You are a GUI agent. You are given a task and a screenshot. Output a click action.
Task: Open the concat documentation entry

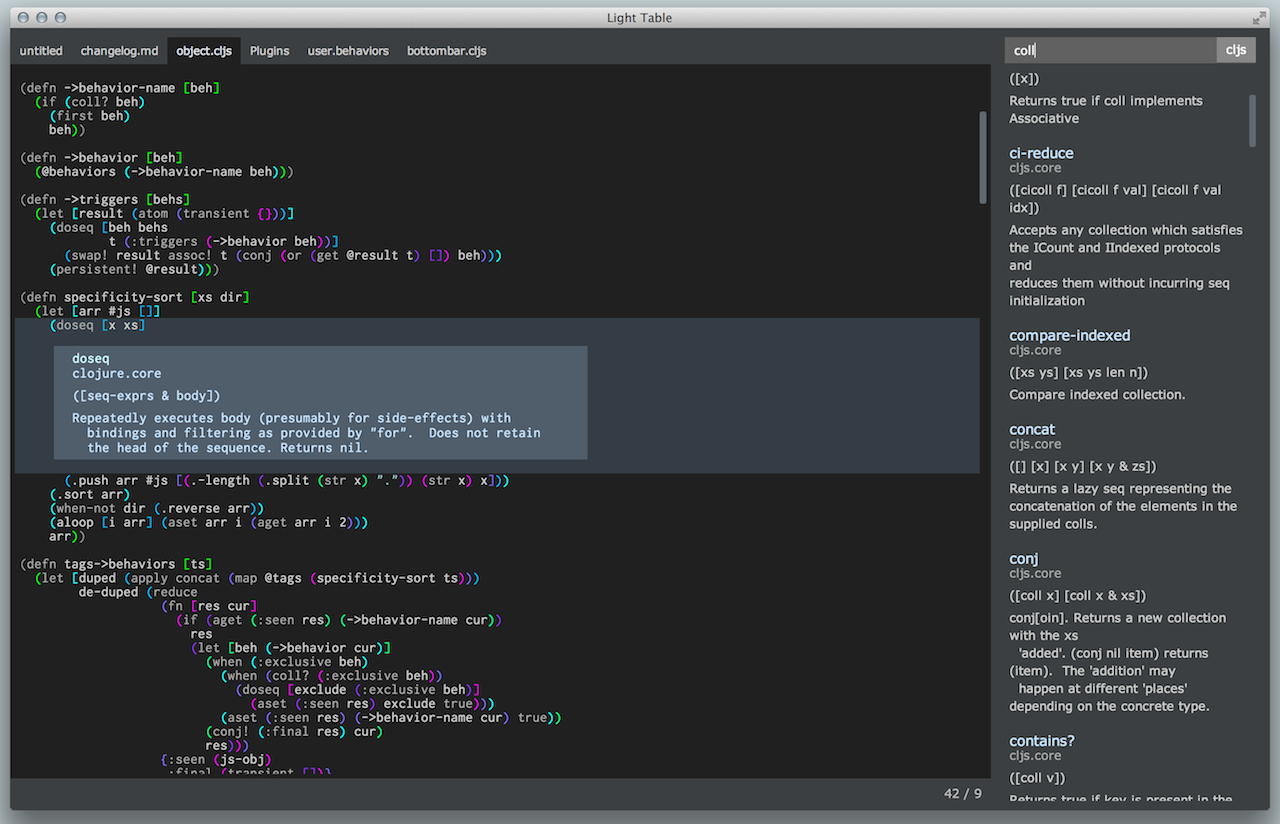click(x=1032, y=429)
